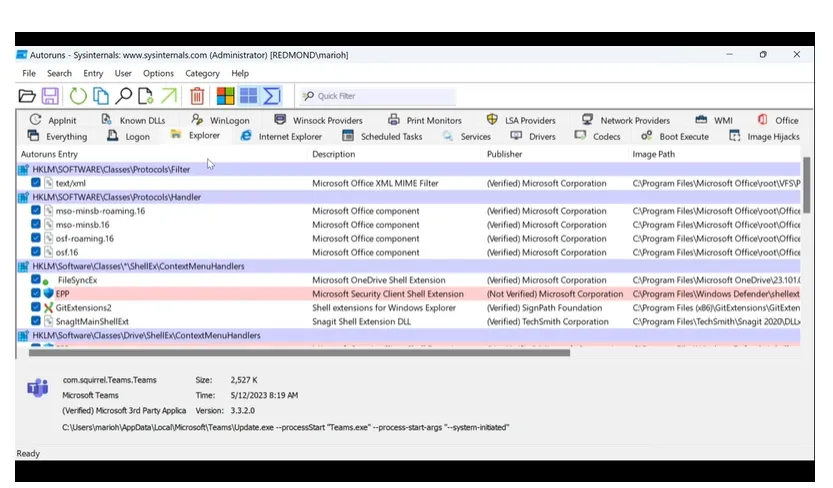Viewport: 833px width, 488px height.
Task: Click the GitExtensions2 entry icon
Action: click(x=49, y=307)
